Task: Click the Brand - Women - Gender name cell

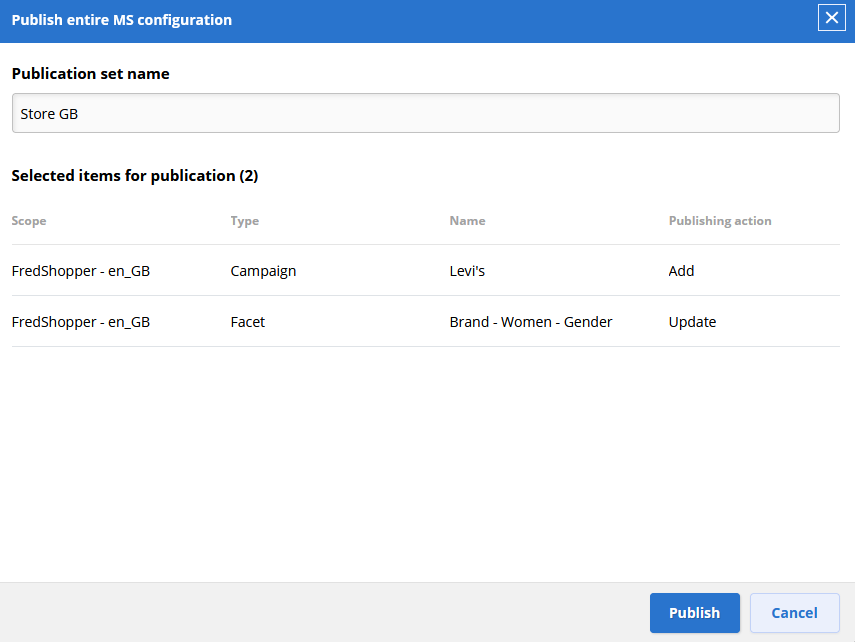Action: (x=531, y=321)
